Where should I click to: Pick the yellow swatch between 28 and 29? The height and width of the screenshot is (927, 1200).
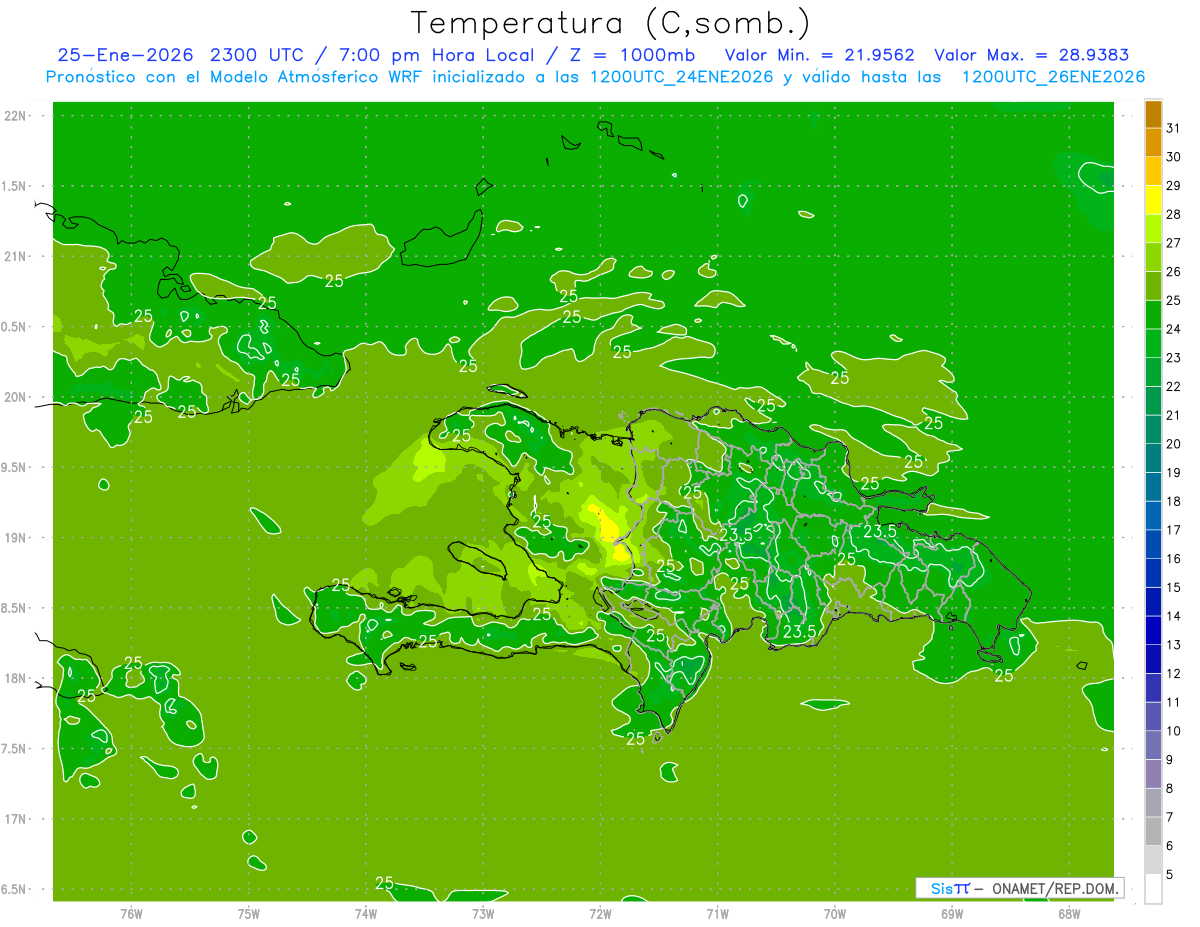pos(1153,200)
